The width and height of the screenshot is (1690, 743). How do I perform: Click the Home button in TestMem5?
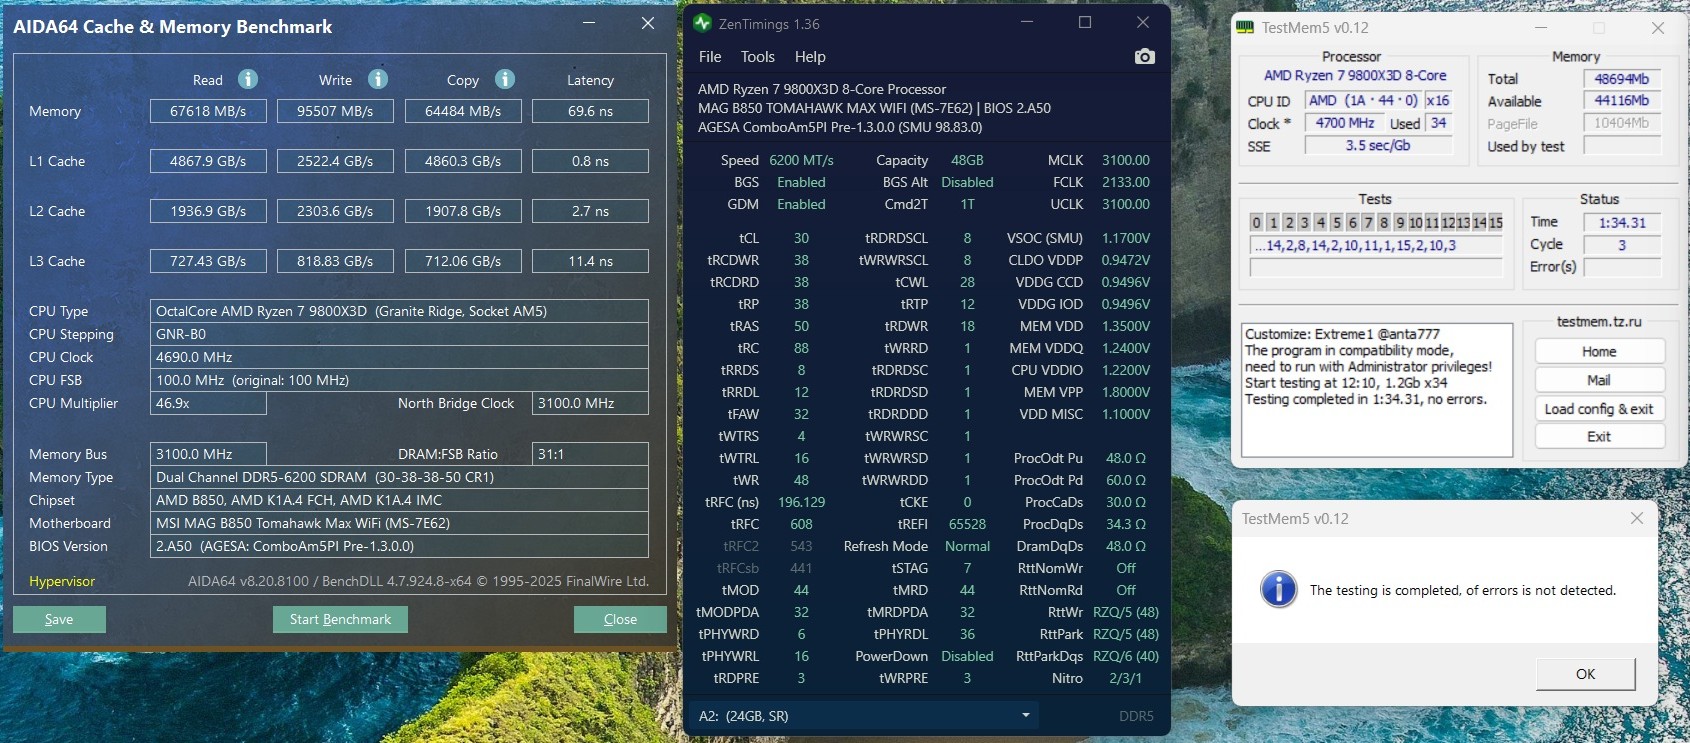coord(1599,351)
